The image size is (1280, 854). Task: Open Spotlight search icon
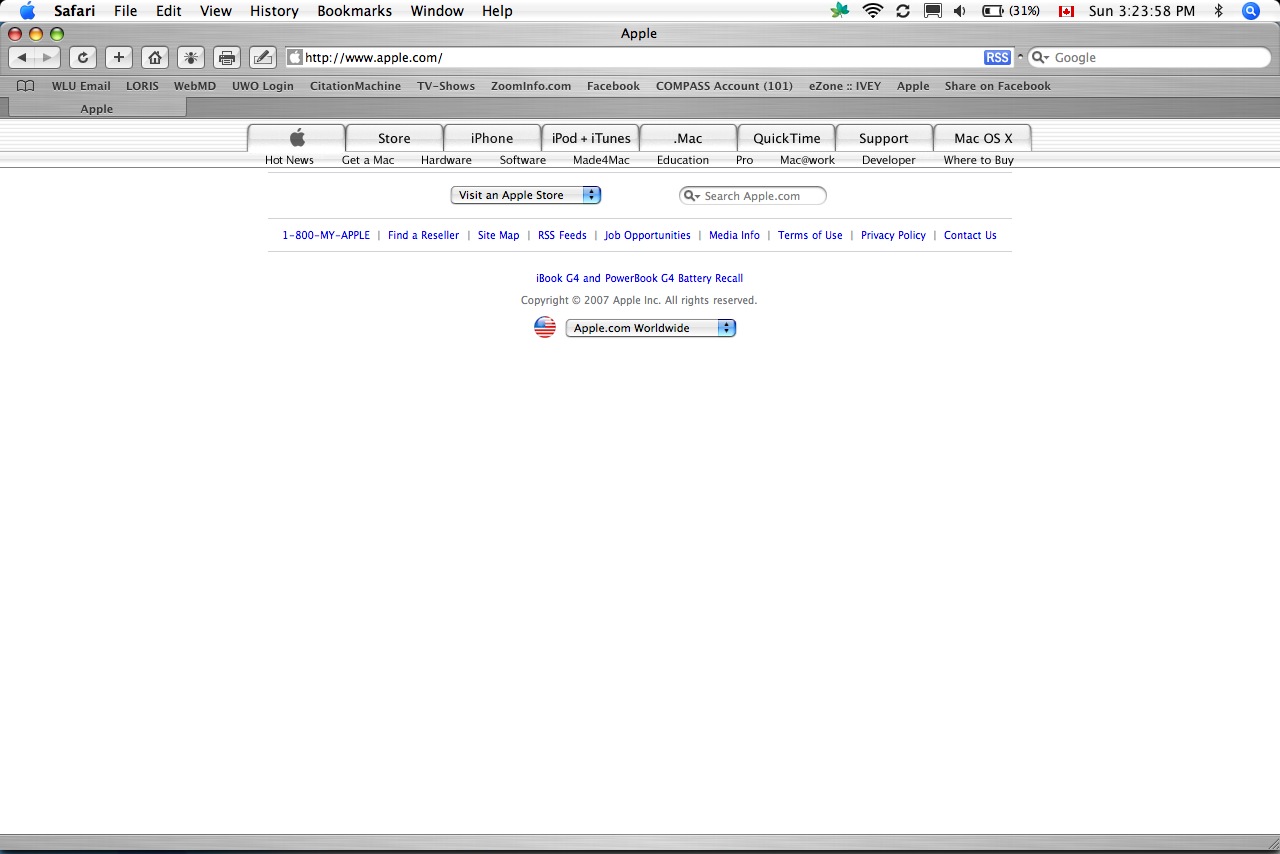(x=1251, y=11)
